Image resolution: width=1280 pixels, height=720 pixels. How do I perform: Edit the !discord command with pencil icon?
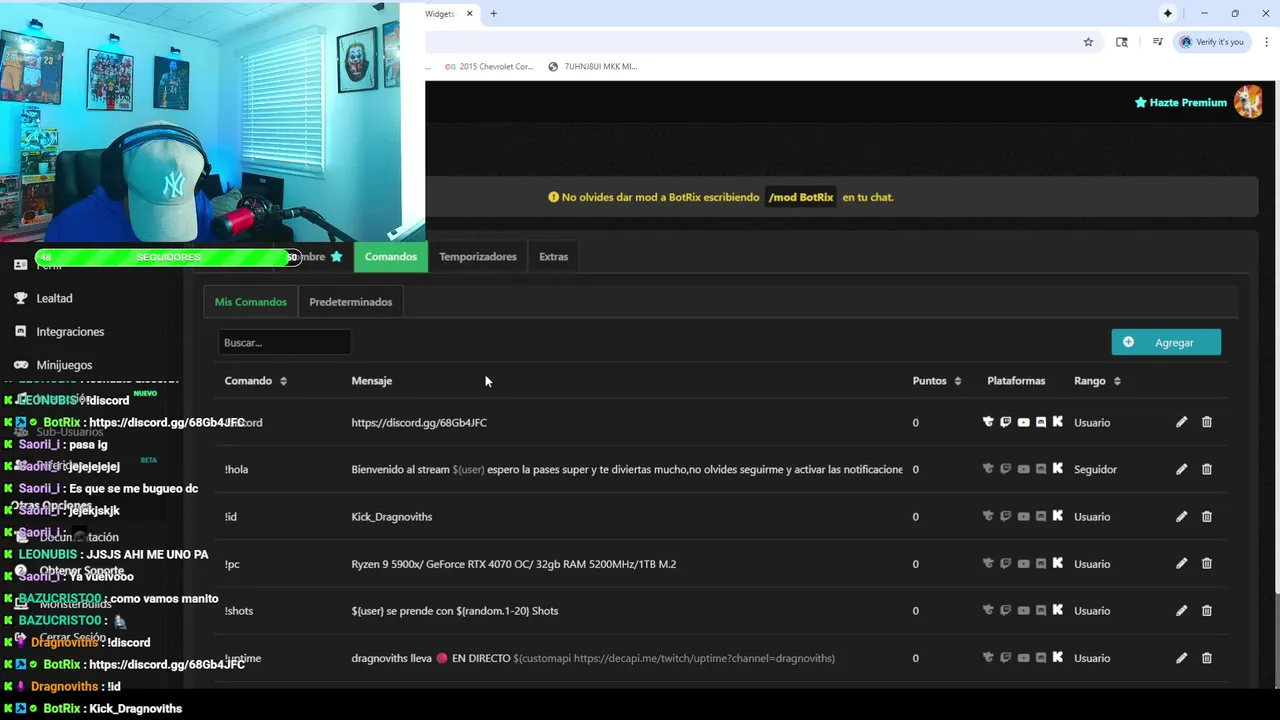click(x=1181, y=422)
